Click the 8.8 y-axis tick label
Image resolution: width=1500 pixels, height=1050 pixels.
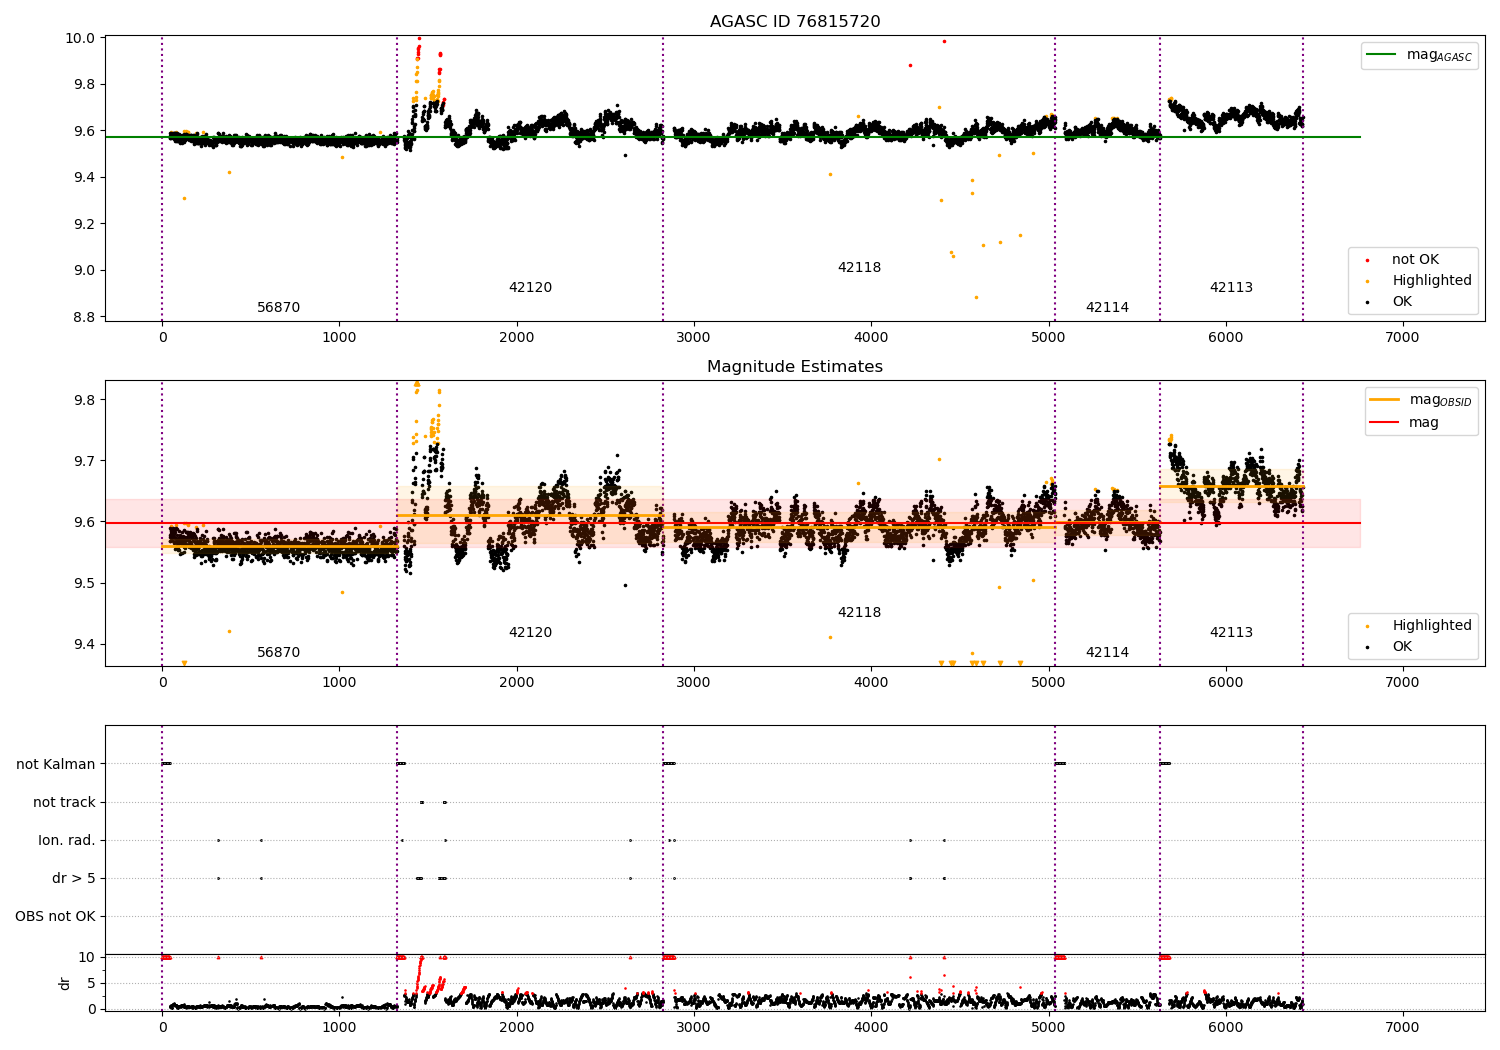(x=86, y=317)
